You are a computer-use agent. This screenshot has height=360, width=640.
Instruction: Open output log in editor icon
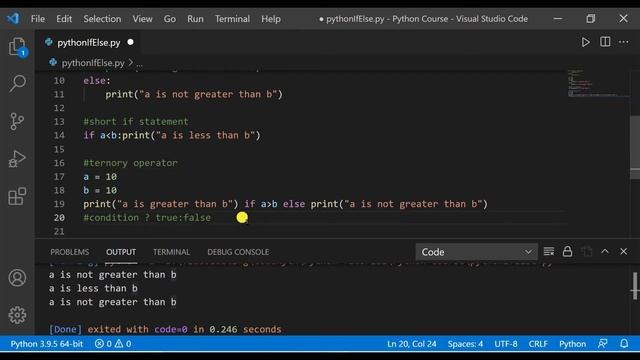click(x=586, y=251)
